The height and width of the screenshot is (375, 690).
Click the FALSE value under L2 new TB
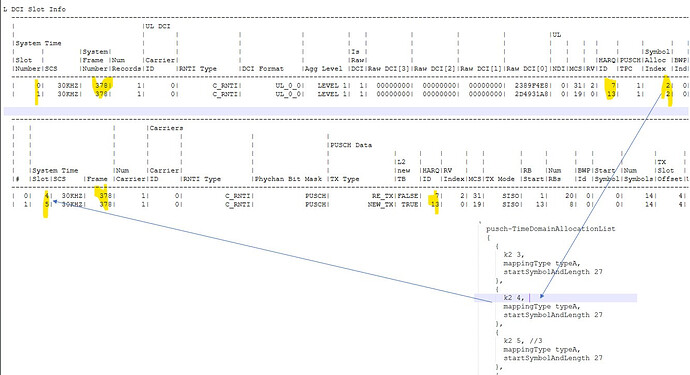408,196
